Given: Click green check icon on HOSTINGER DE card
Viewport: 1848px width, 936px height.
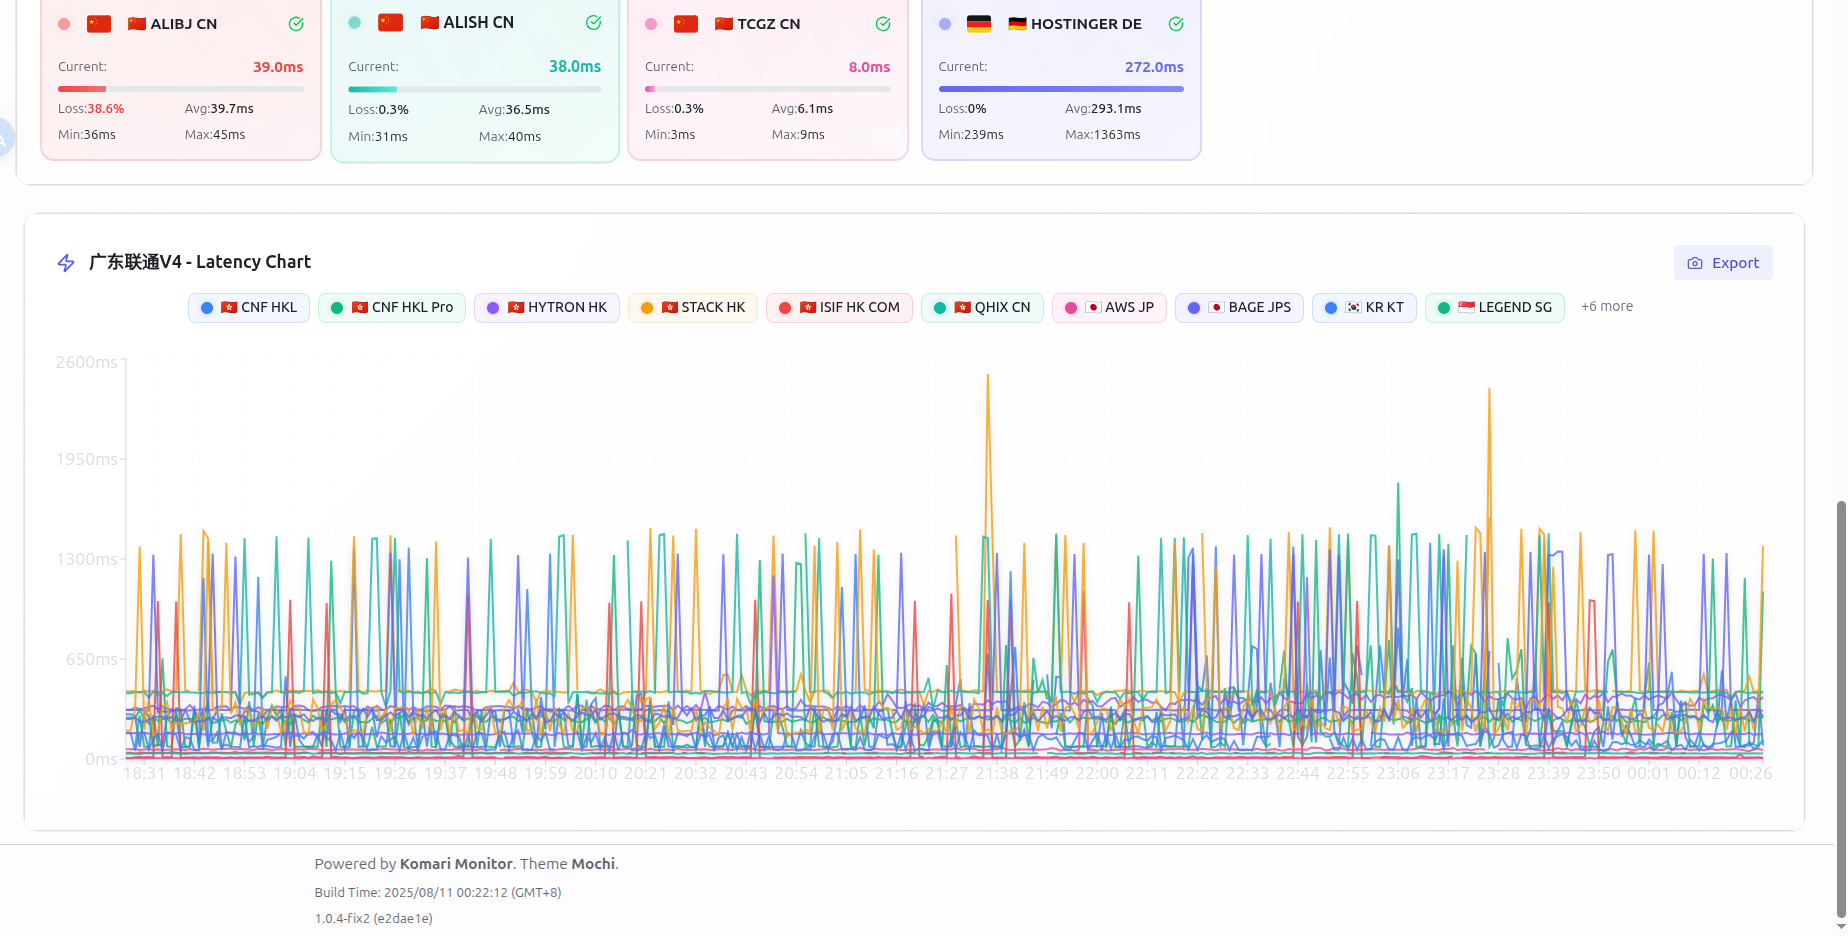Looking at the screenshot, I should click(x=1176, y=24).
